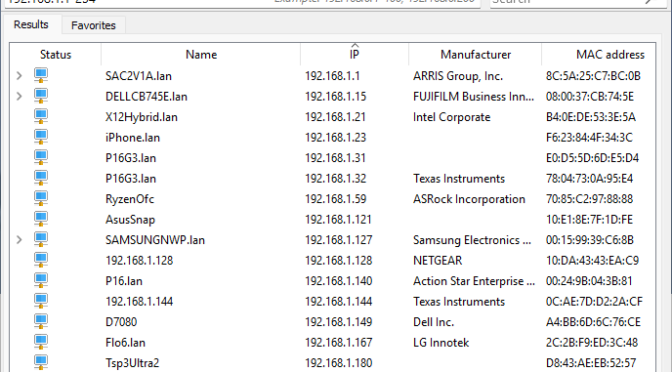672x372 pixels.
Task: Click manufacturer Intel Corporate
Action: (452, 117)
